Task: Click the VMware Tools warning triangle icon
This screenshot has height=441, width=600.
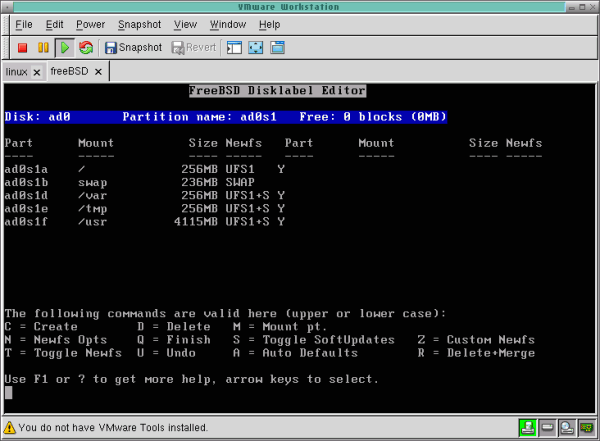Action: click(x=10, y=428)
